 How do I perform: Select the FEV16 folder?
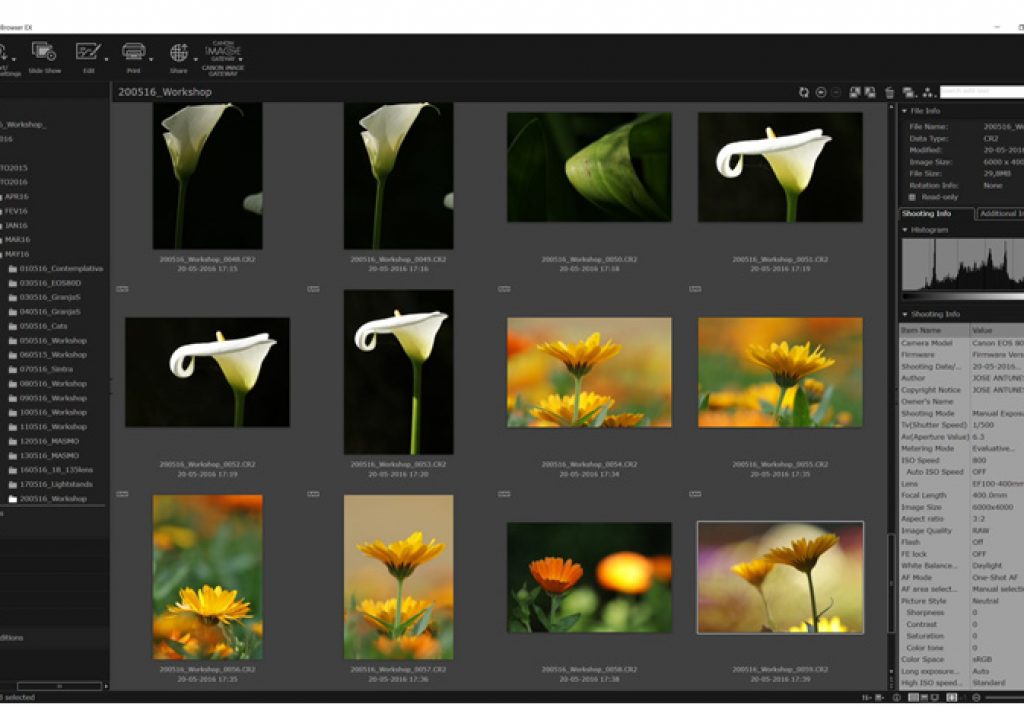[16, 211]
